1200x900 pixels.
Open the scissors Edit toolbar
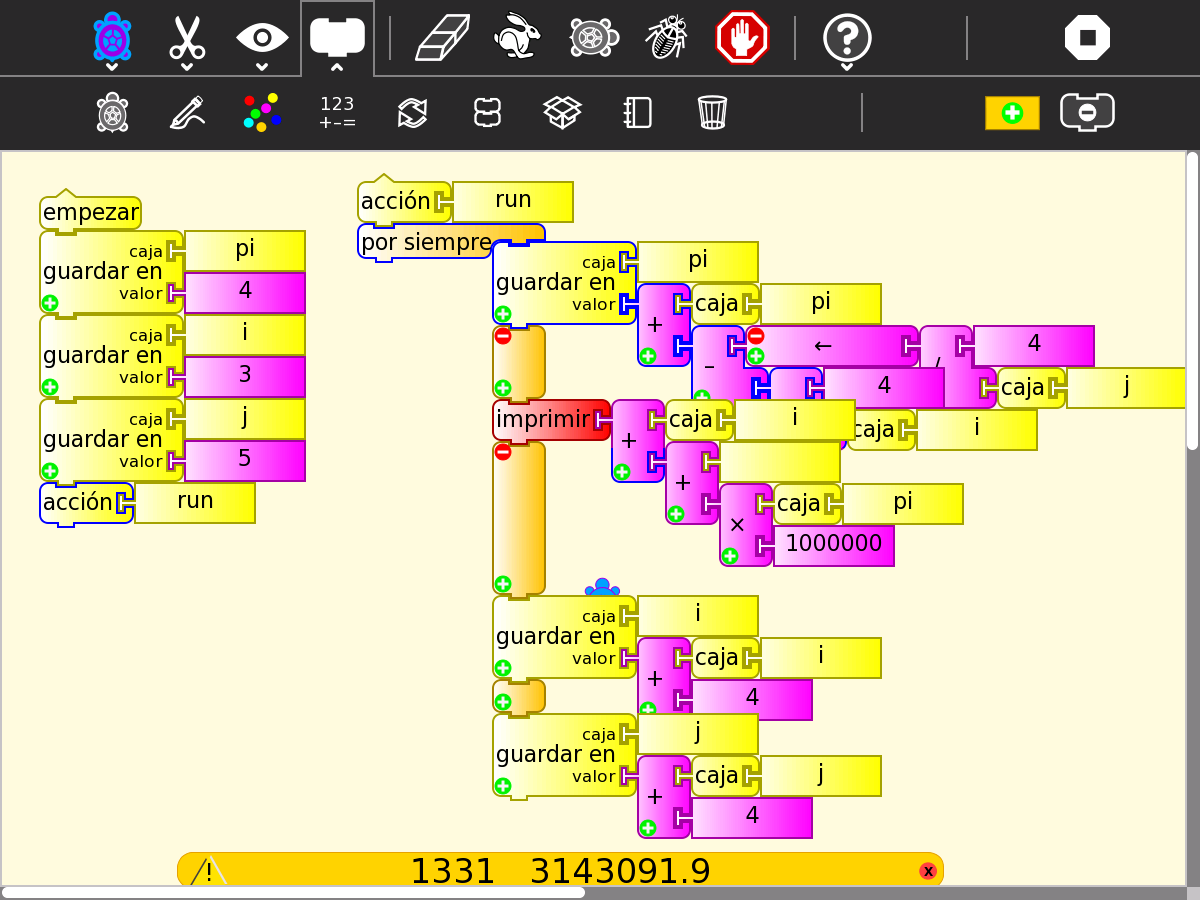coord(187,37)
